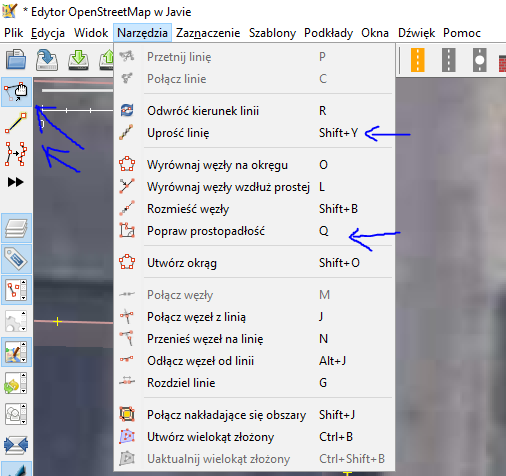Toggle the conflict panel with blue arrows
506x476 pixels.
(16, 445)
